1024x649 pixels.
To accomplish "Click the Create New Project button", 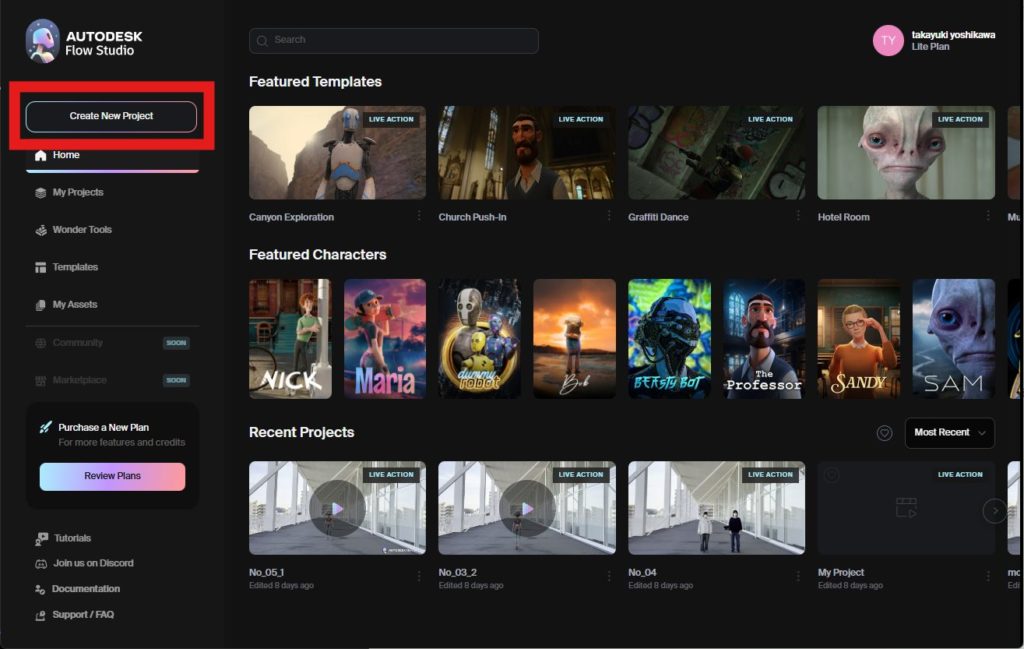I will pyautogui.click(x=111, y=116).
